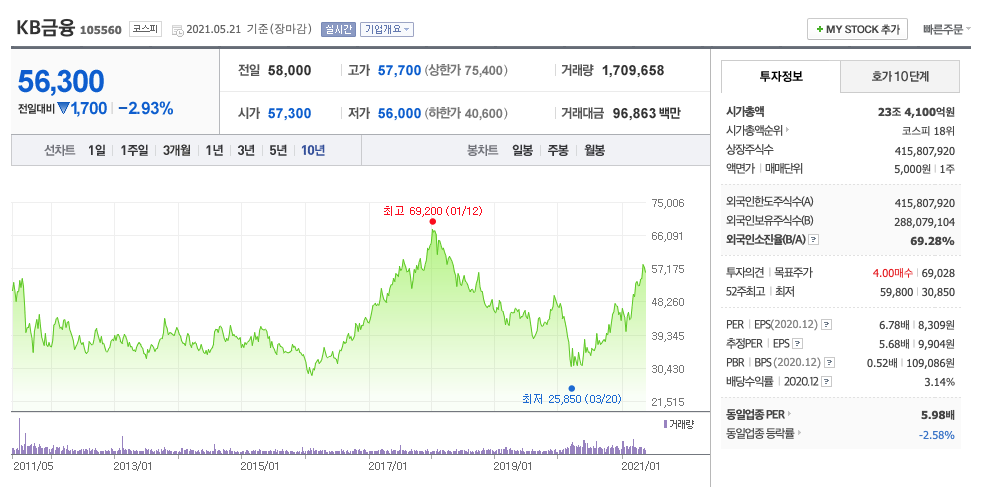Click 동일업종 PER value 5.98배
The width and height of the screenshot is (990, 487).
pyautogui.click(x=937, y=416)
